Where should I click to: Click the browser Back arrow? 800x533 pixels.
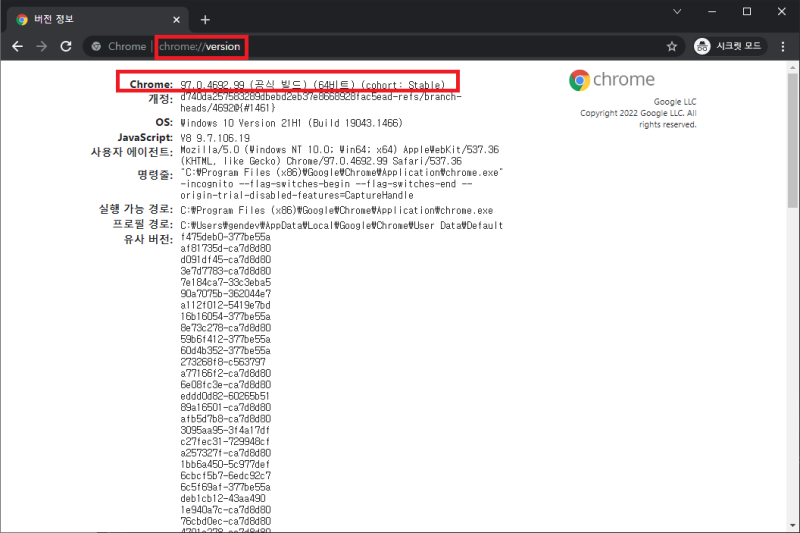(17, 46)
